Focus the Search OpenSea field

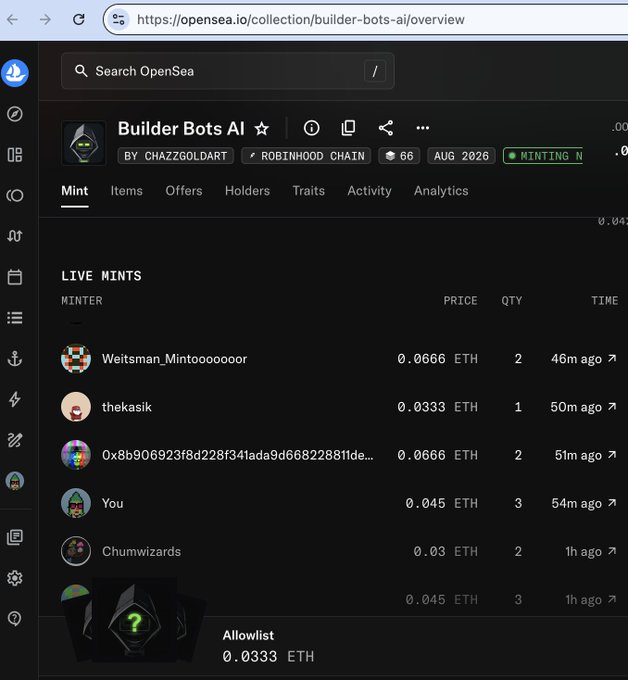point(228,71)
